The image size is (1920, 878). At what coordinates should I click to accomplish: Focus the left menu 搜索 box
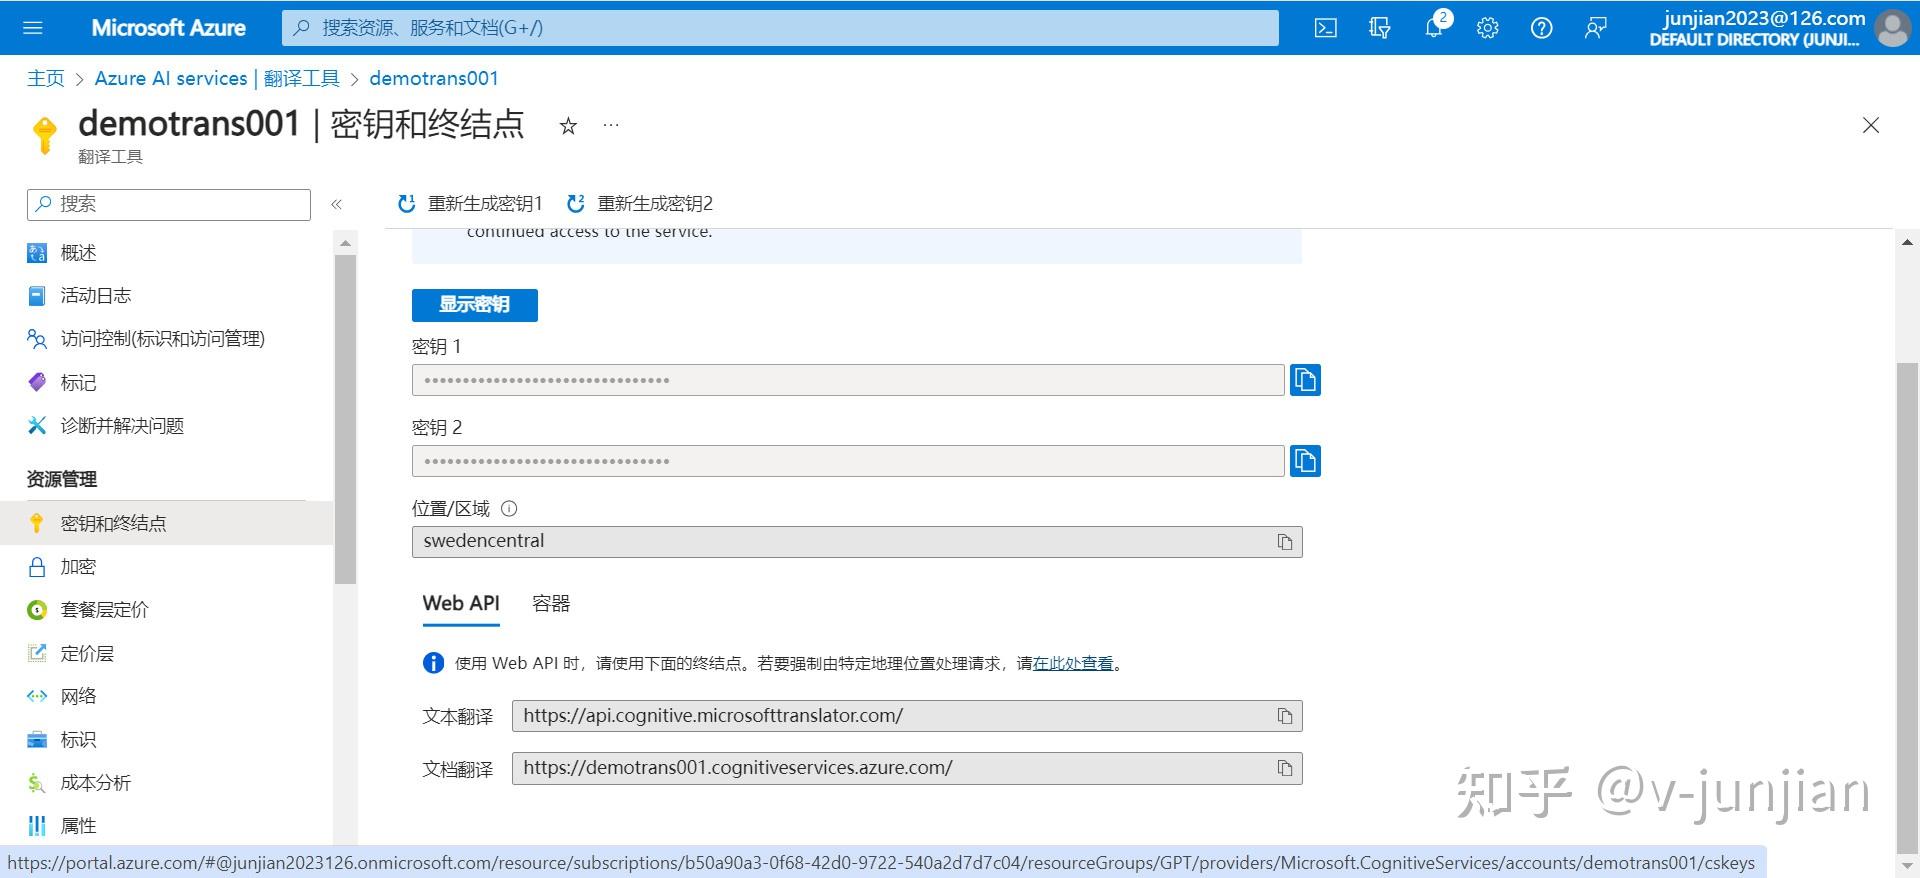coord(169,204)
